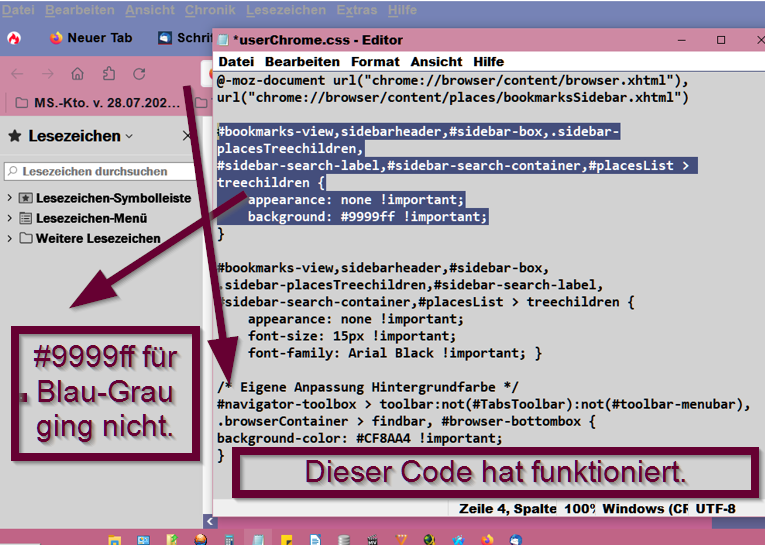
Task: Open the Lesezeichen menu in Firefox menubar
Action: tap(286, 10)
